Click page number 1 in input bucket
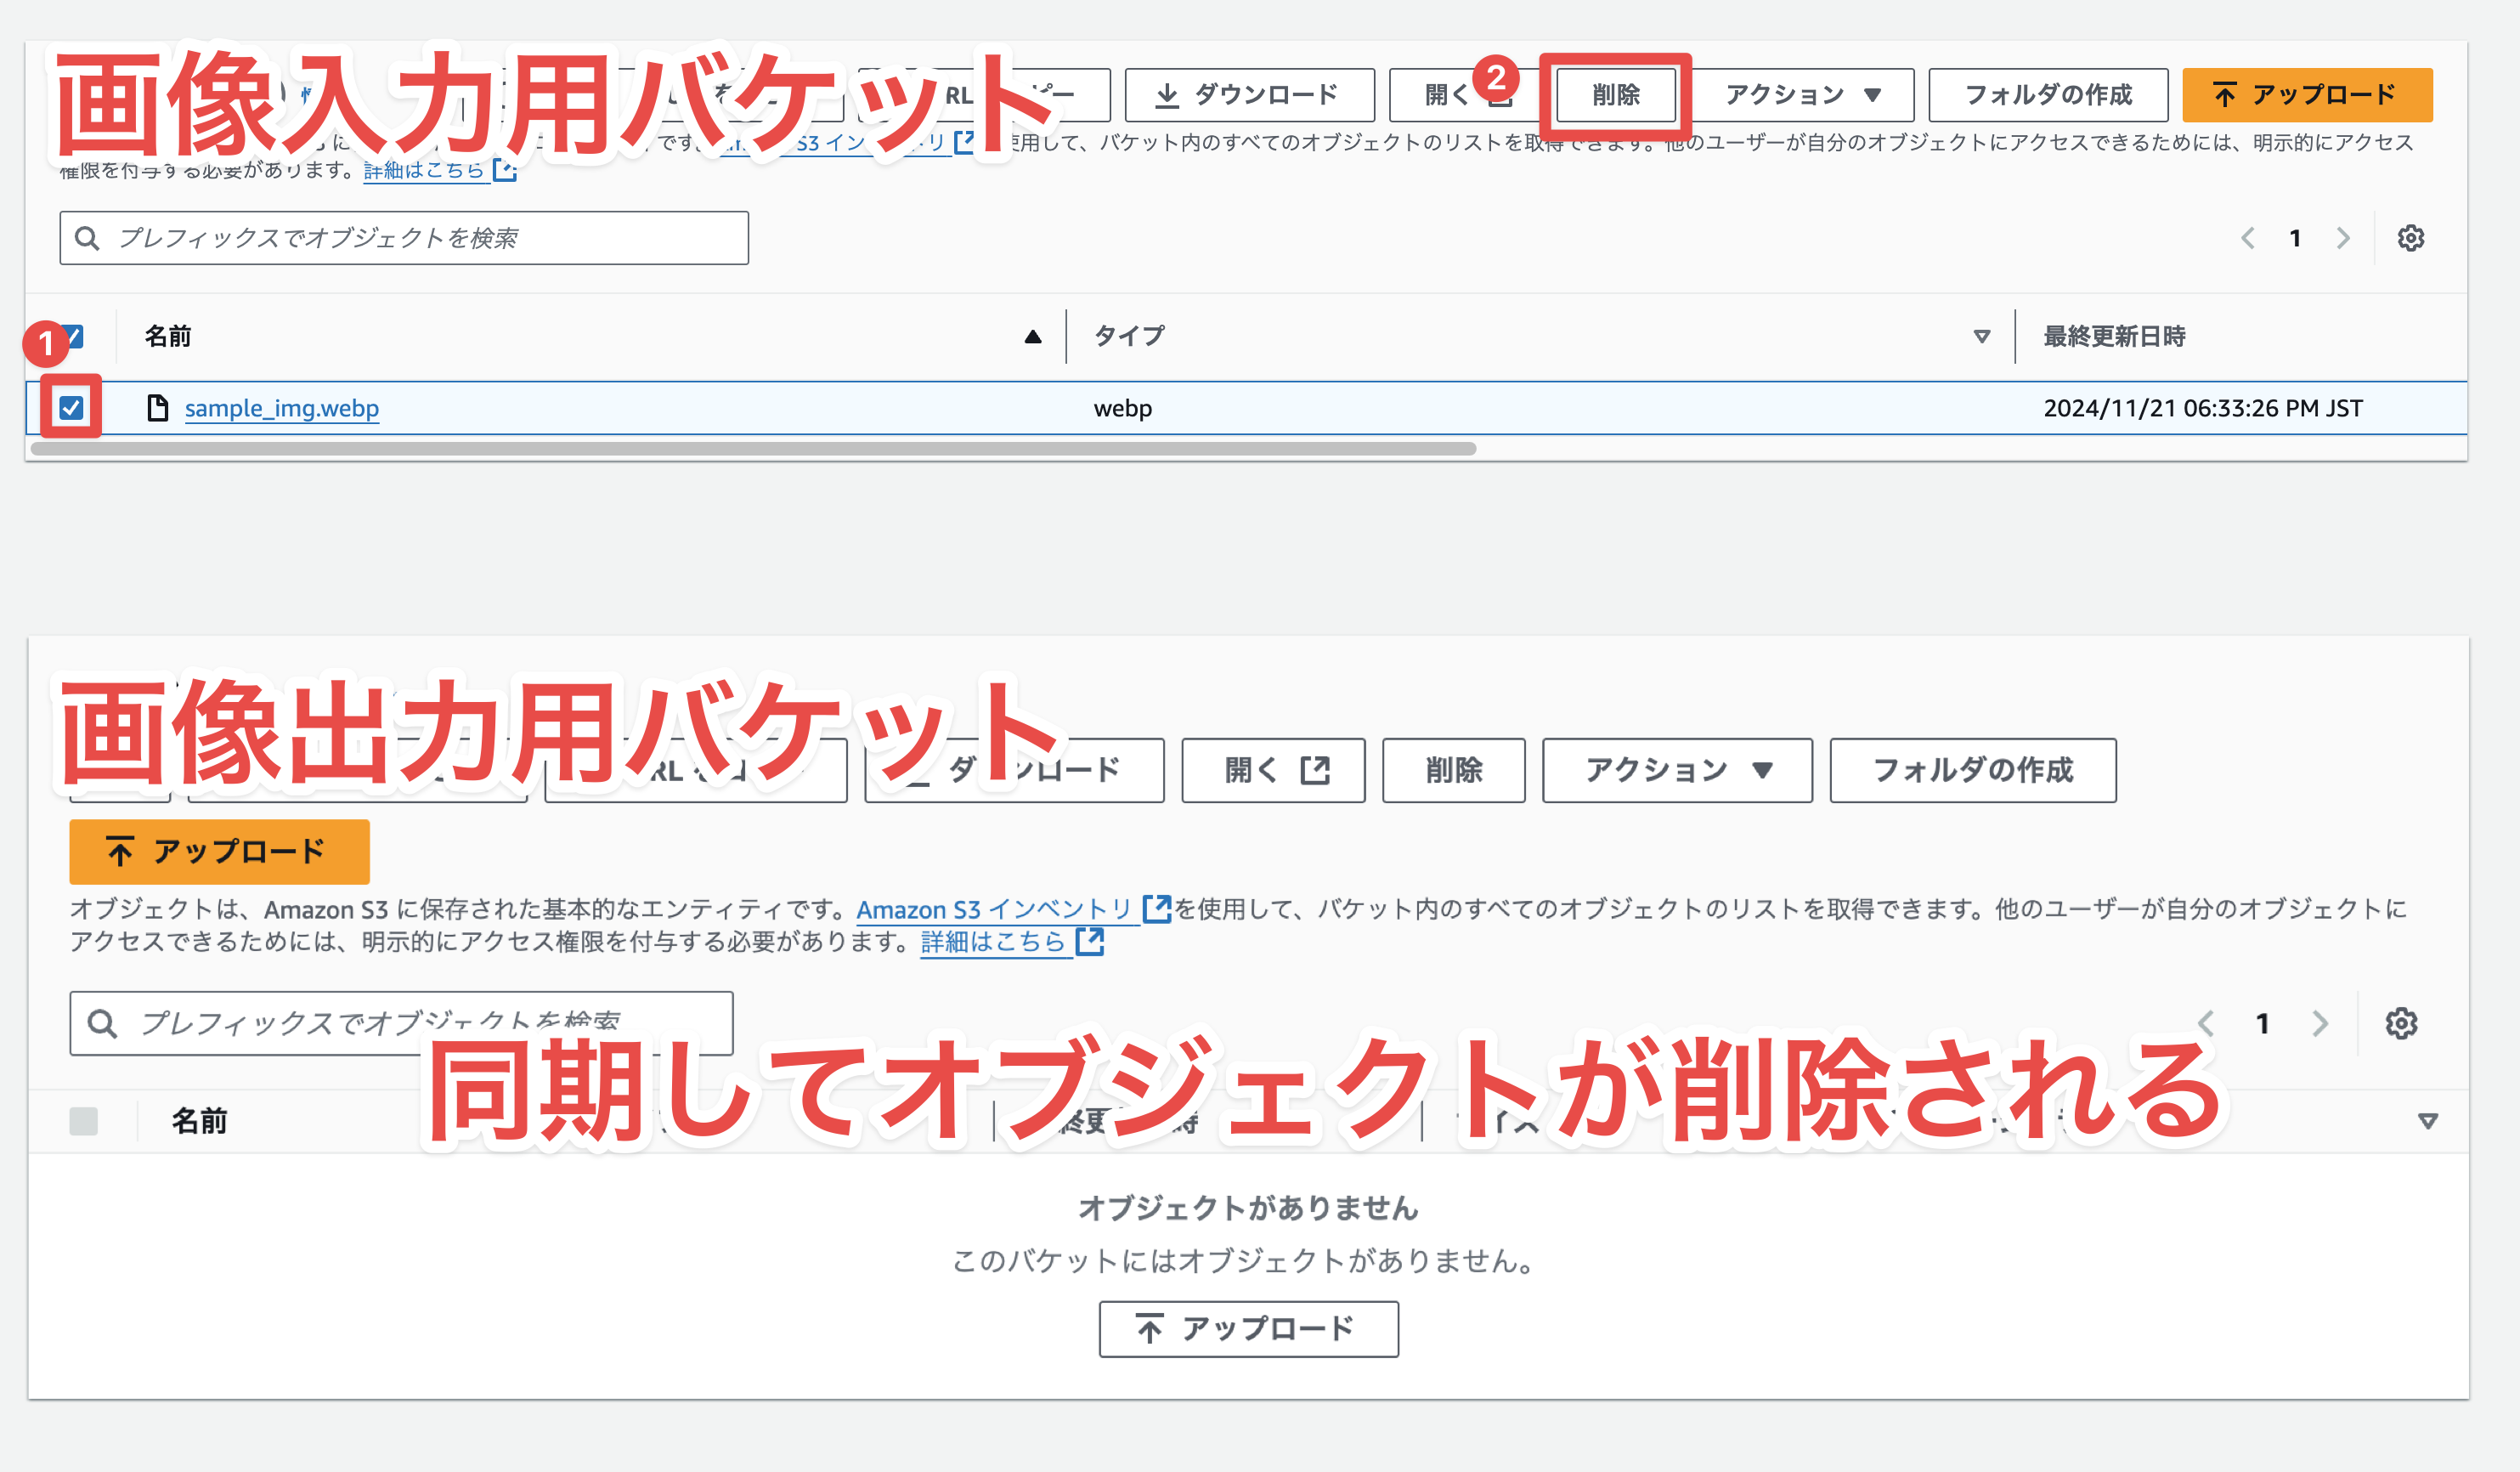The image size is (2520, 1472). coord(2295,238)
